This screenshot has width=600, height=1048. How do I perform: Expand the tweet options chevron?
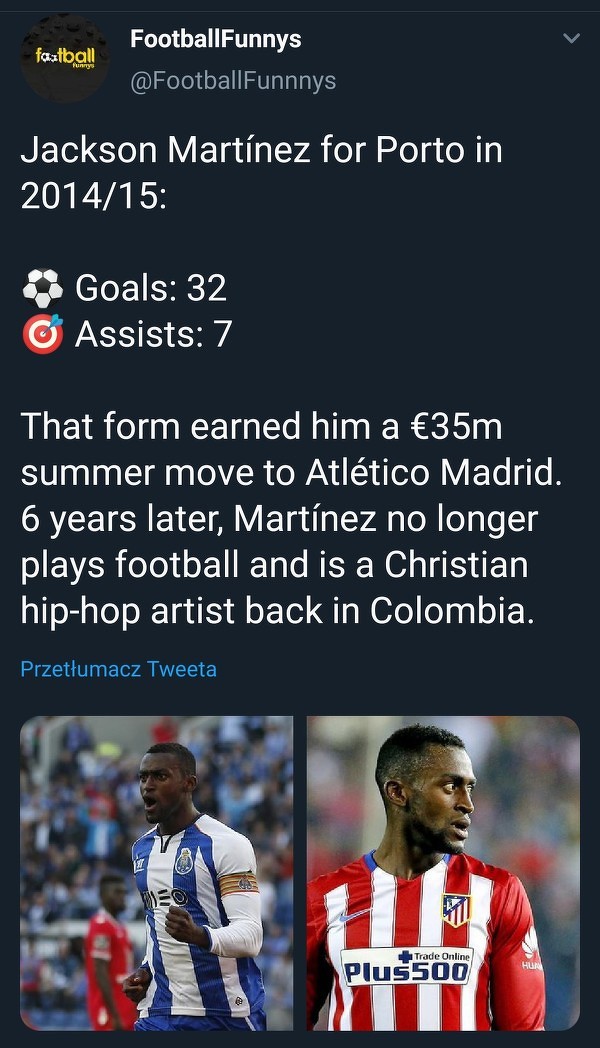[571, 40]
